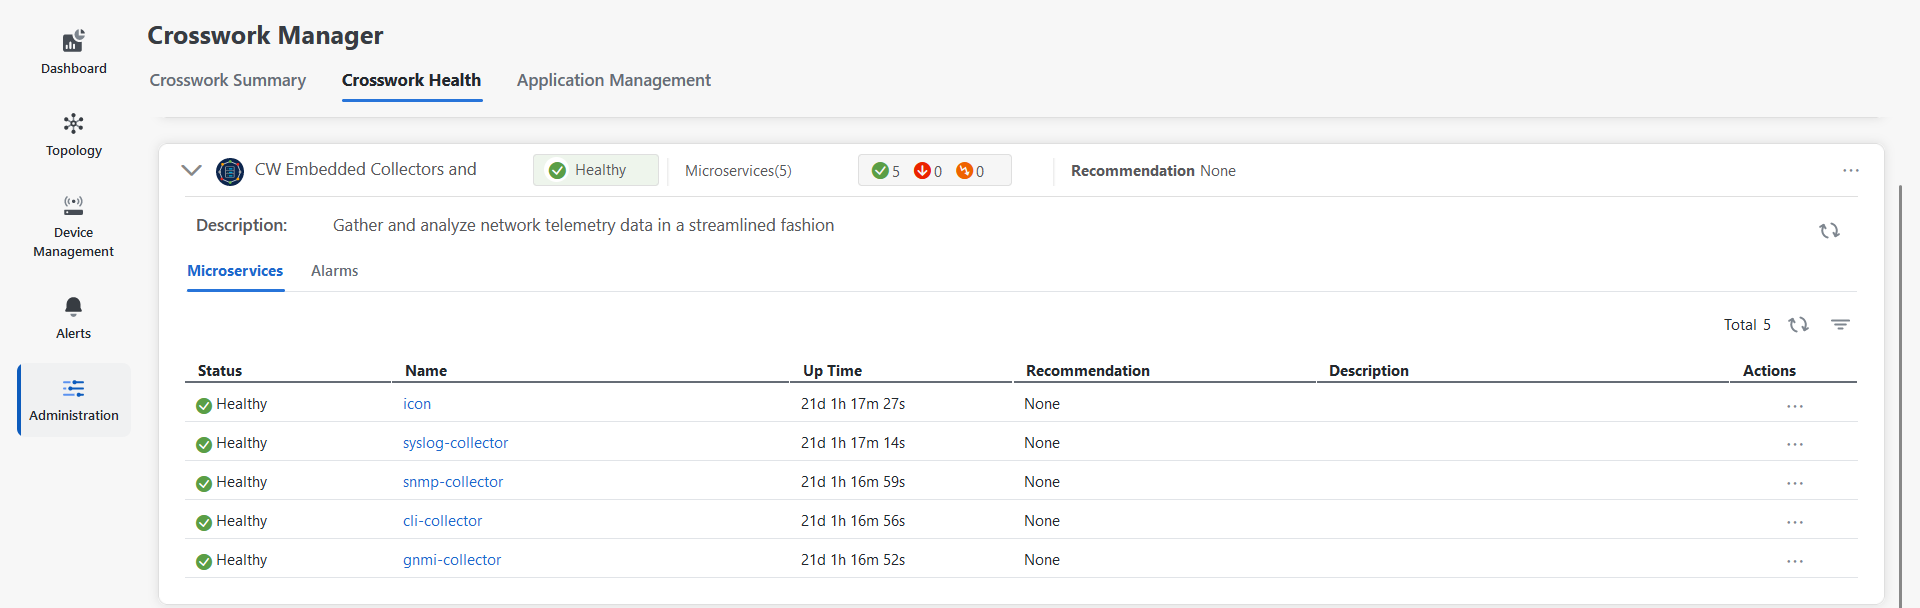Click the Recommendation column header
The height and width of the screenshot is (608, 1920).
click(1088, 371)
